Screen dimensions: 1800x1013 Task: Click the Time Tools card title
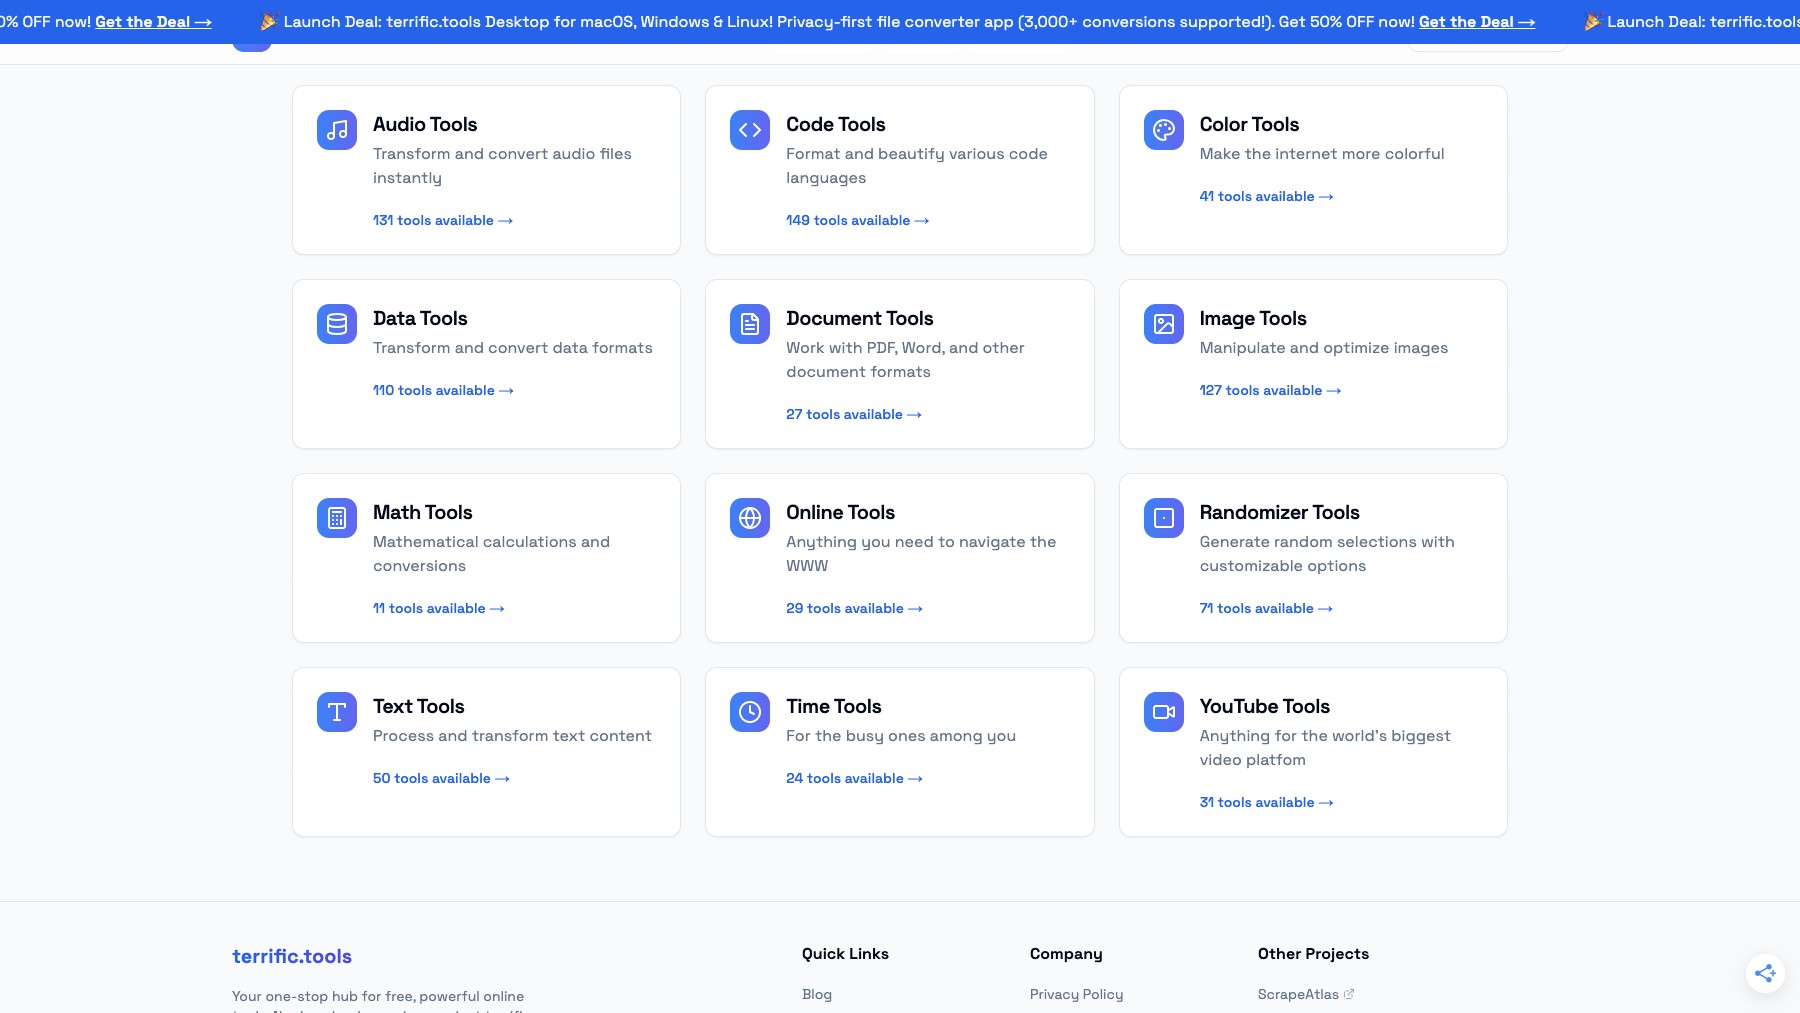(x=834, y=706)
